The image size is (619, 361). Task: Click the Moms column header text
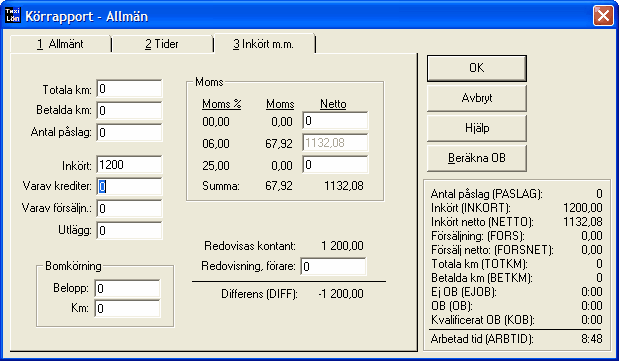(280, 104)
